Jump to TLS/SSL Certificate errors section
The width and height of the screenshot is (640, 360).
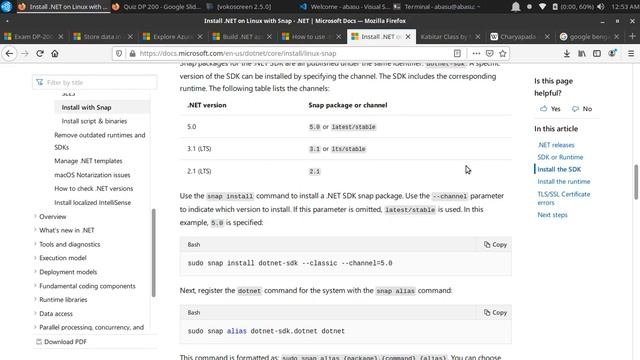click(564, 198)
